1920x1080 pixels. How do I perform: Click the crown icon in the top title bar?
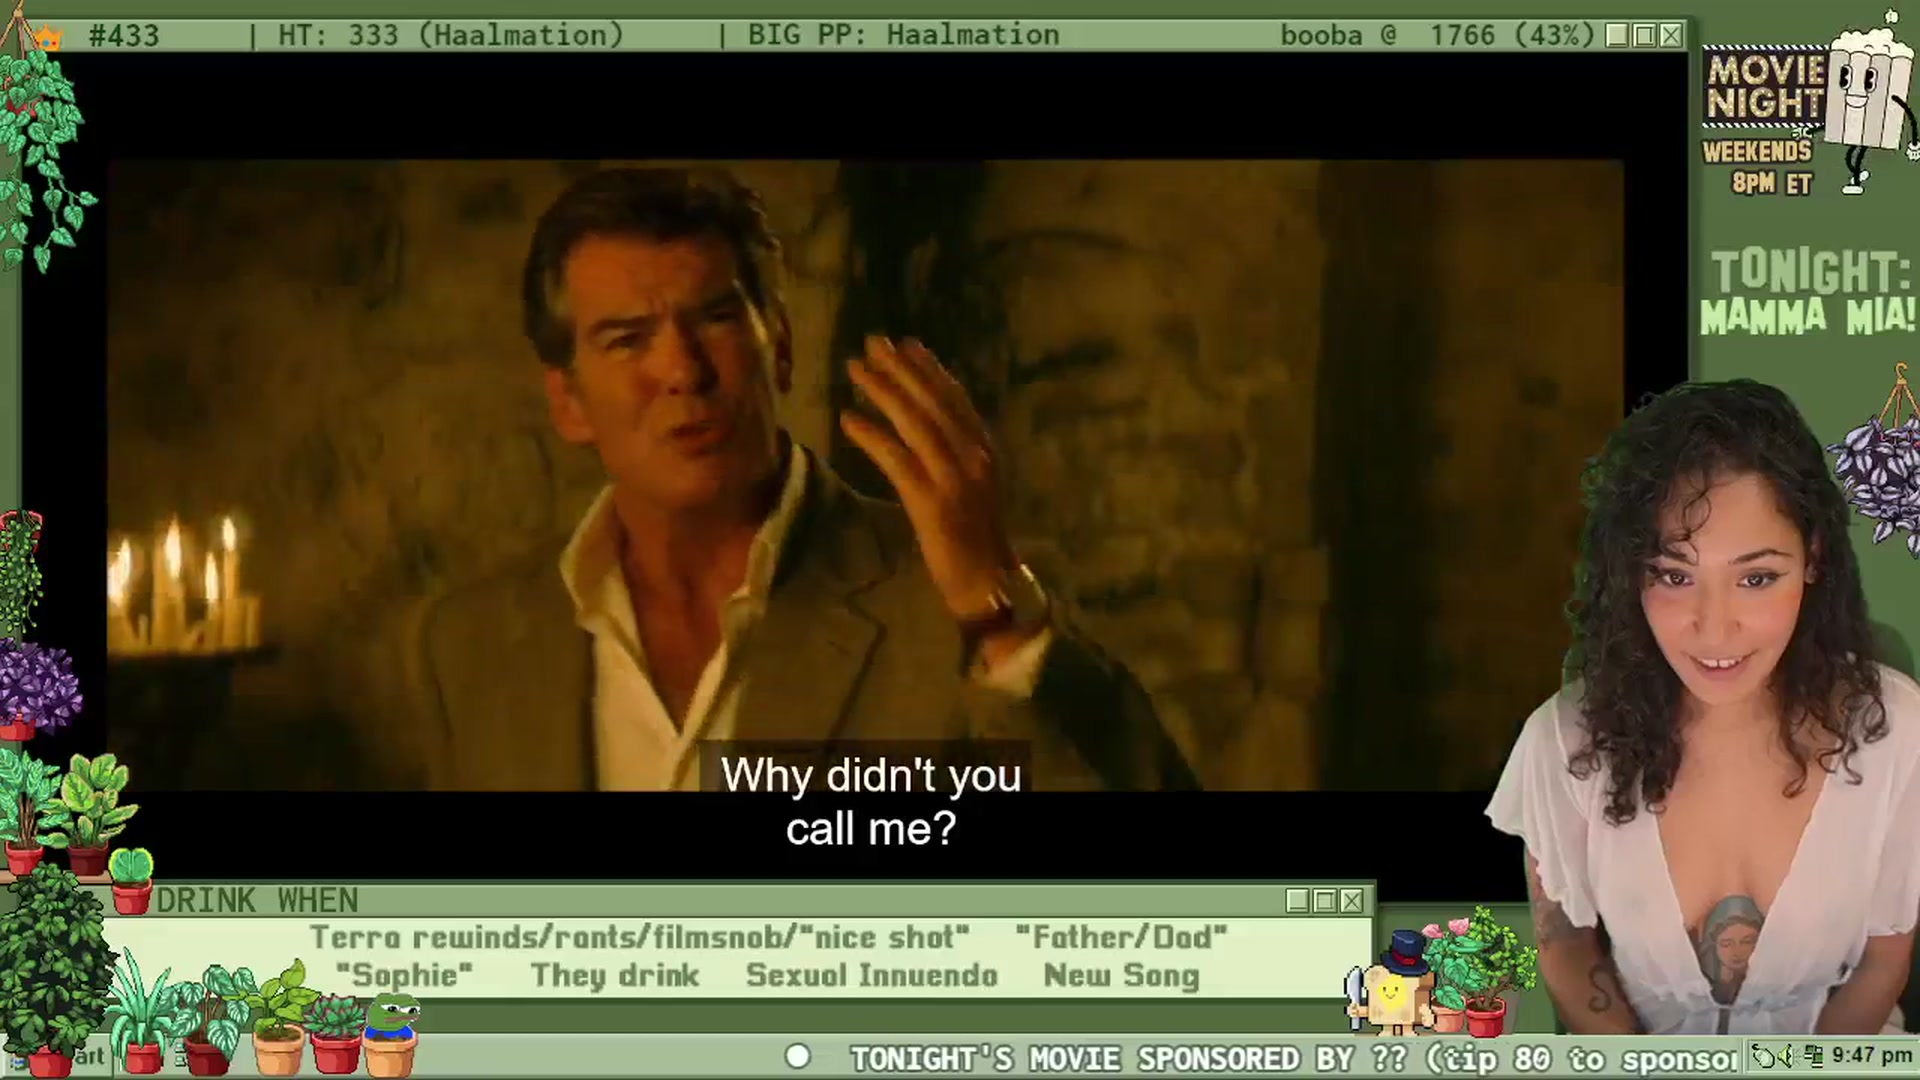[48, 38]
